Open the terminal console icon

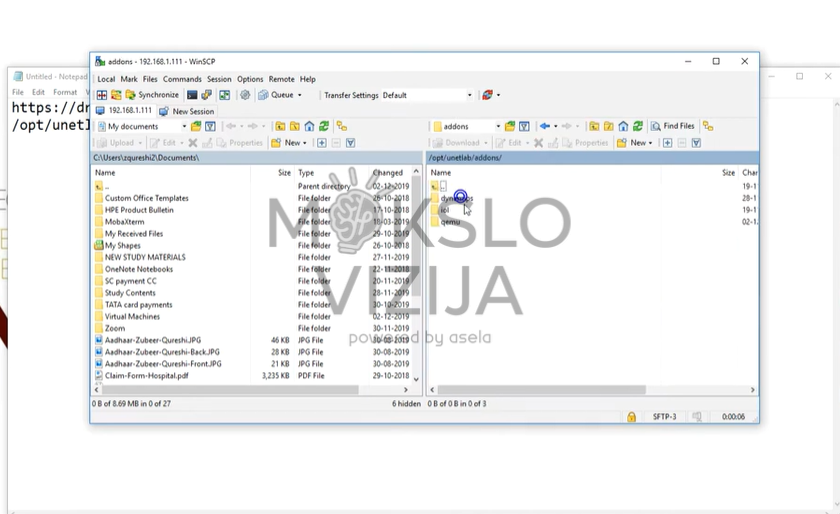pyautogui.click(x=192, y=95)
